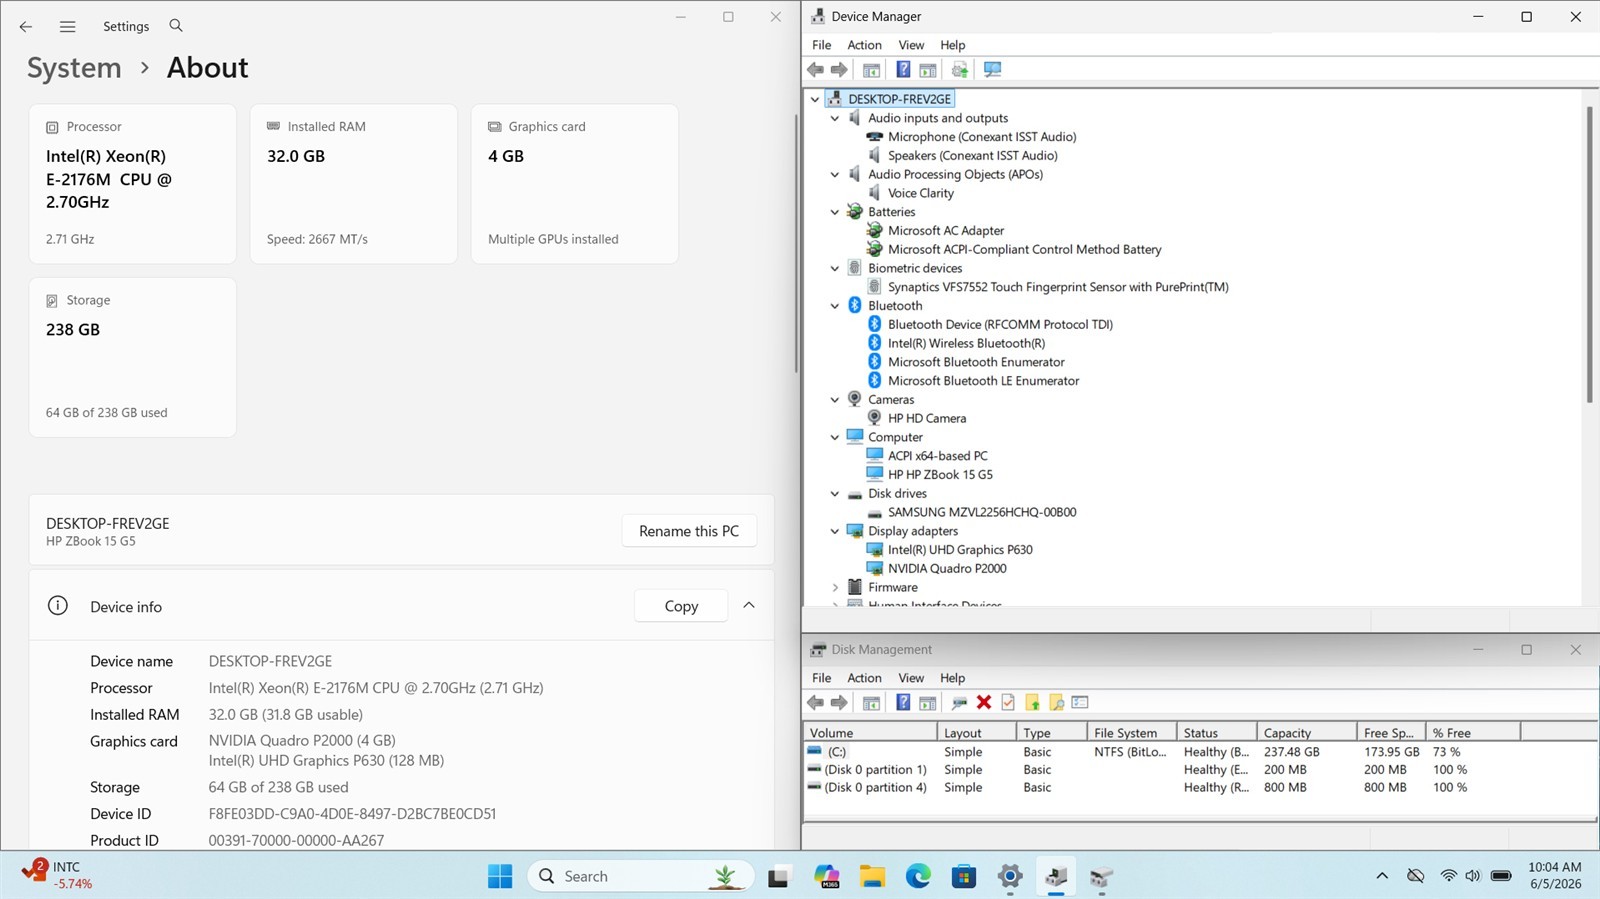Viewport: 1600px width, 899px height.
Task: Open the Help icon in Disk Management toolbar
Action: 903,703
